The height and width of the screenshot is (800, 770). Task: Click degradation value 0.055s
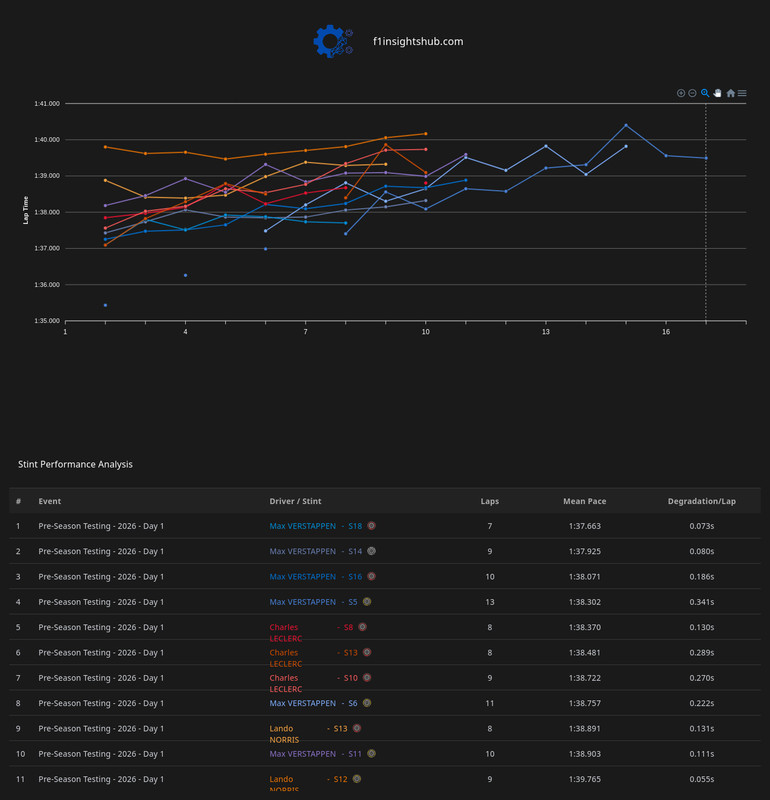pyautogui.click(x=702, y=779)
